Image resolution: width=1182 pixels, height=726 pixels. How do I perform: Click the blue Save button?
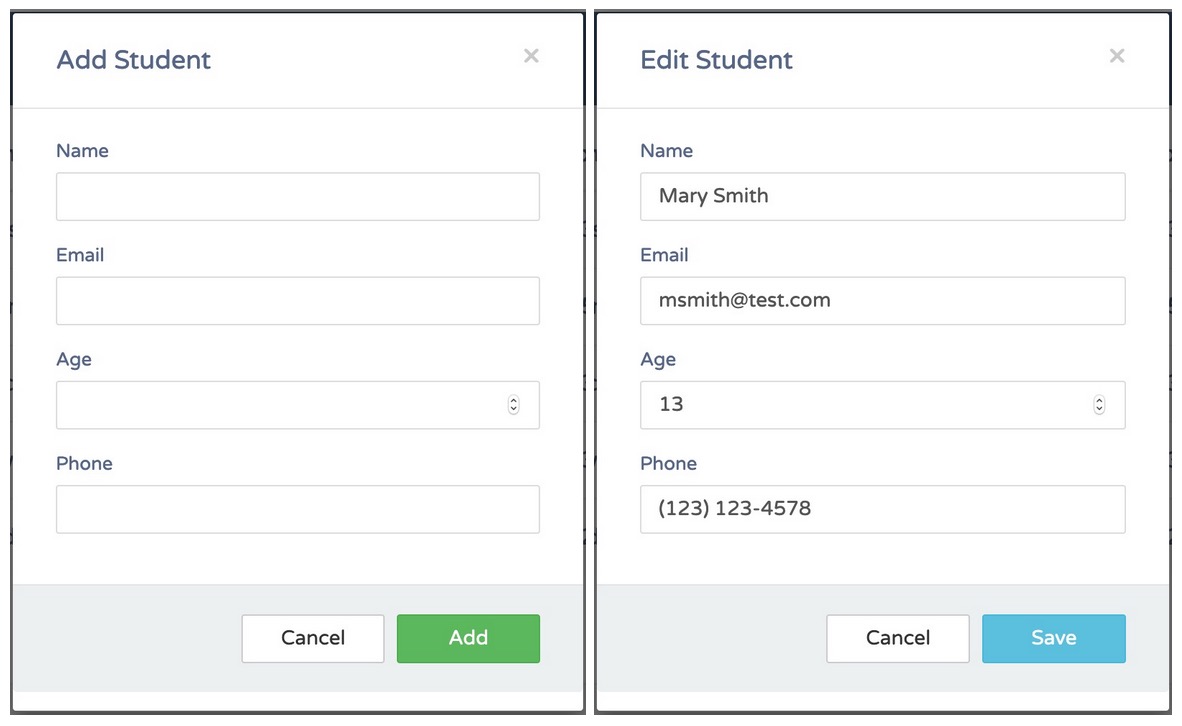point(1053,638)
